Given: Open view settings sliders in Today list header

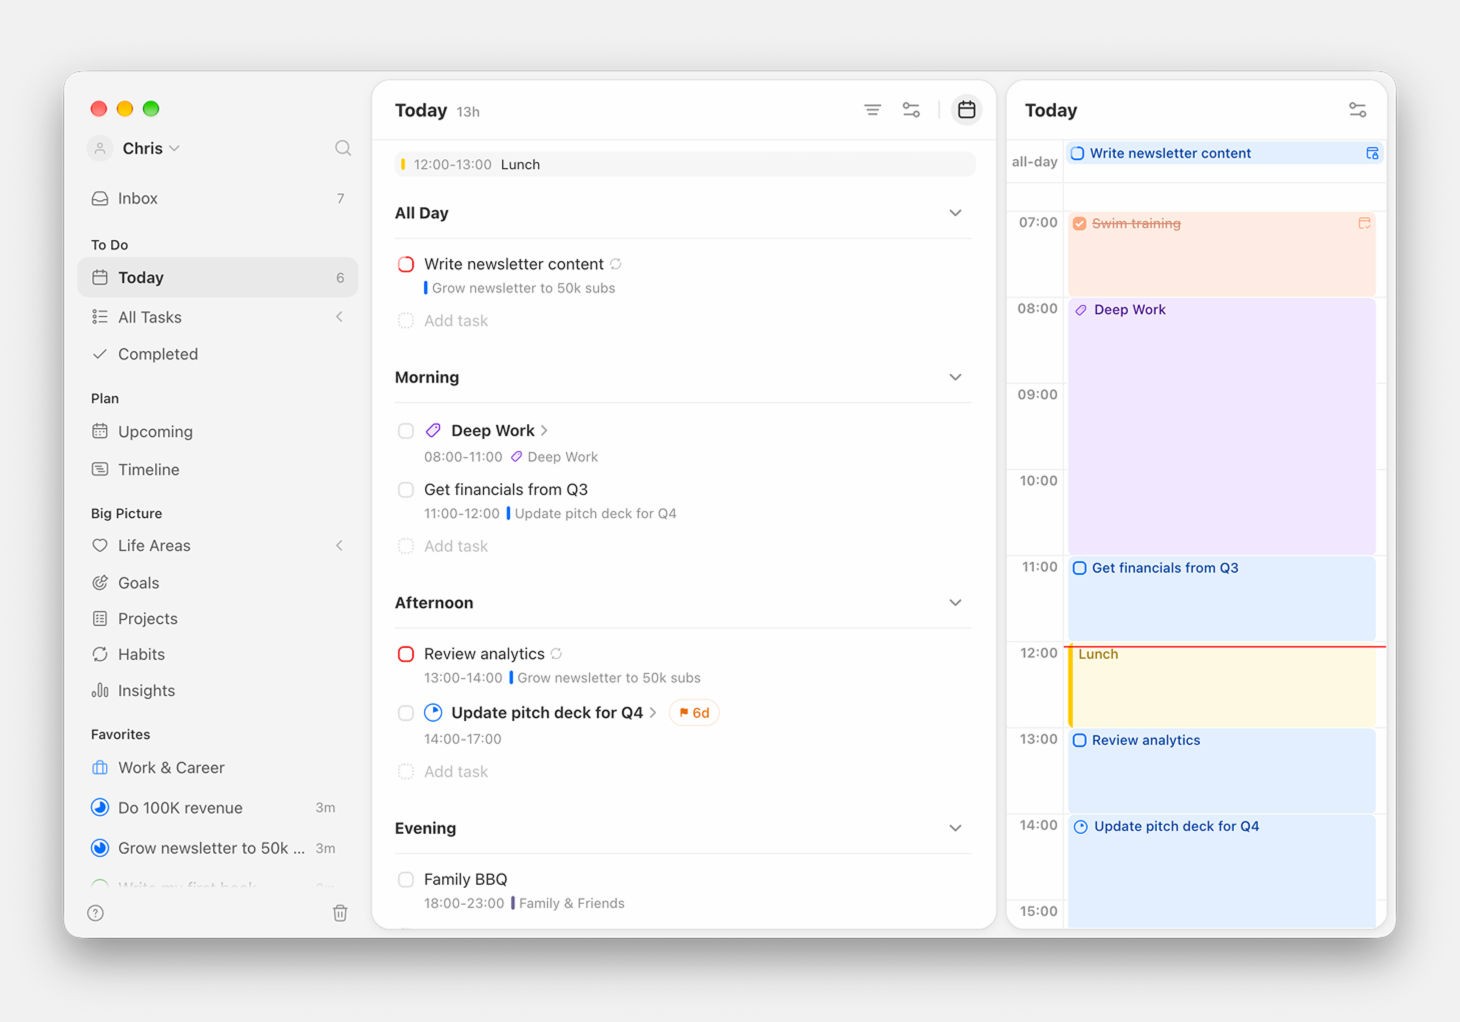Looking at the screenshot, I should click(911, 110).
